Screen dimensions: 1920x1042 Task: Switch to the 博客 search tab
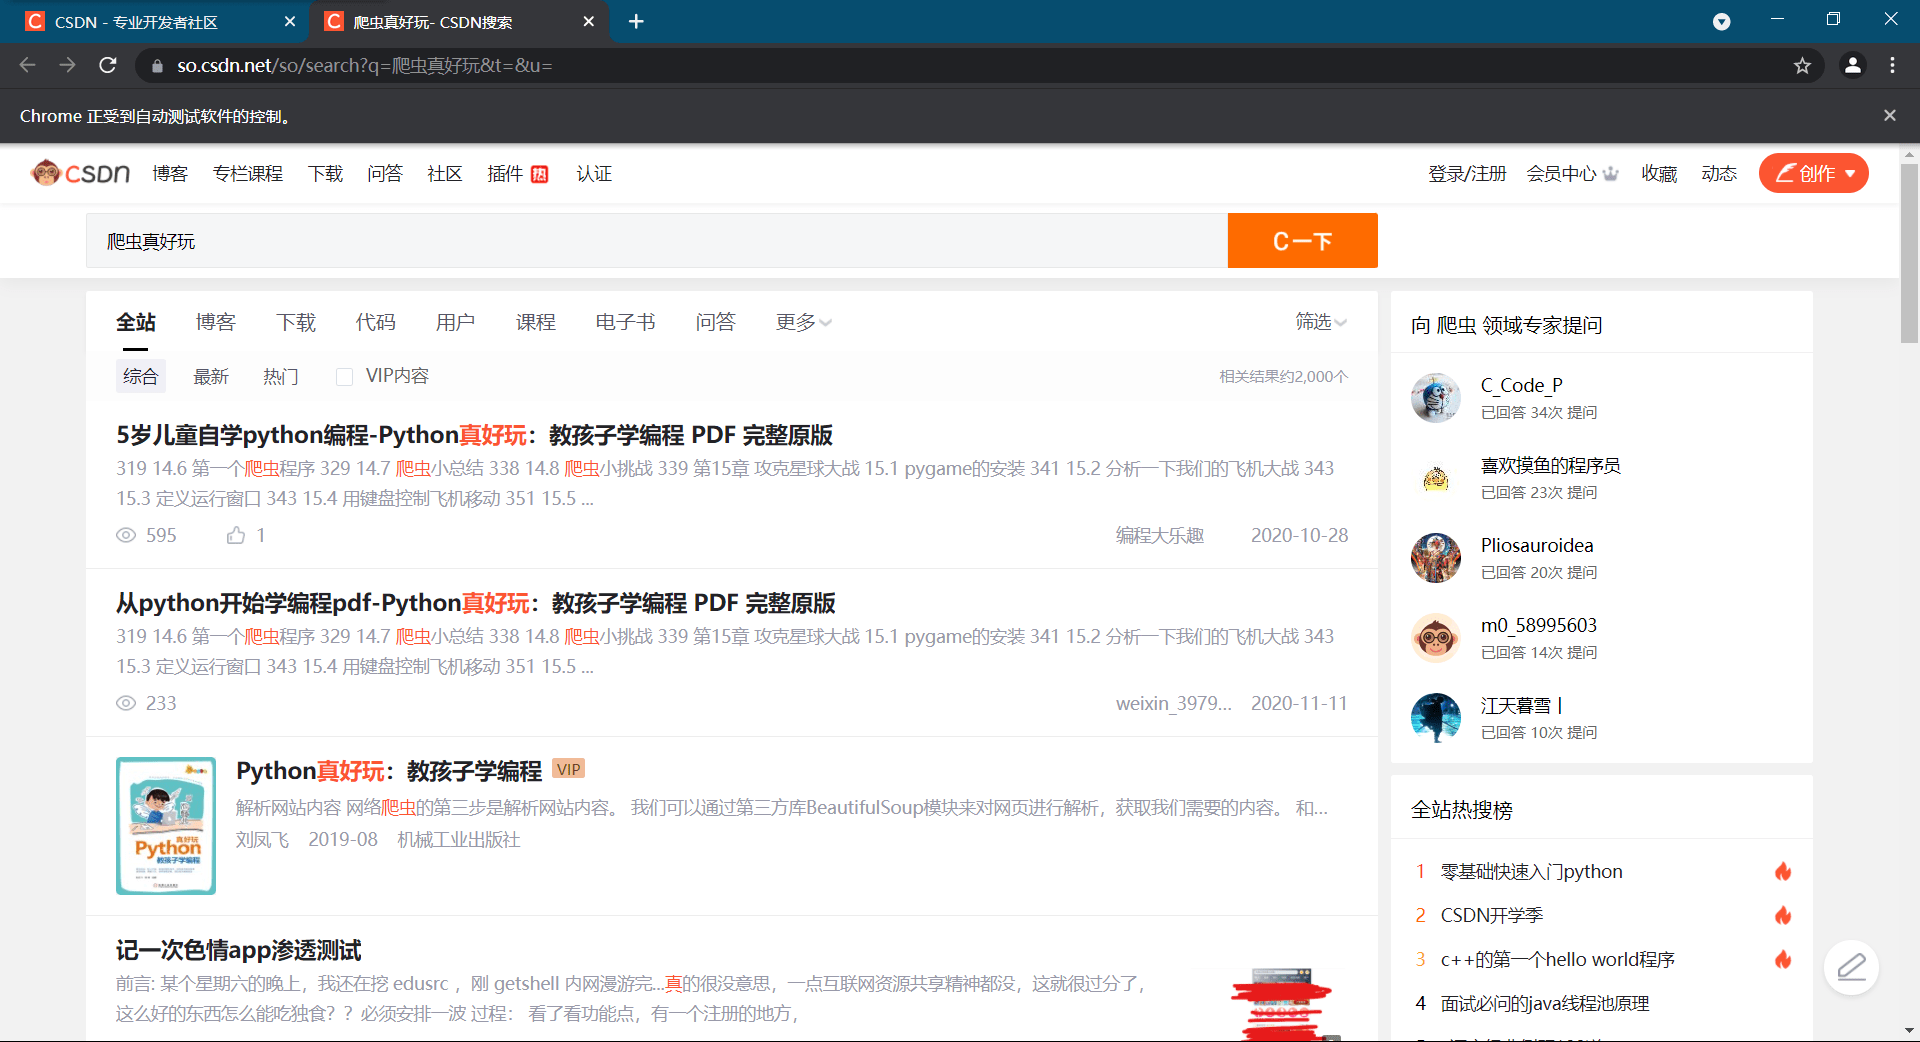coord(216,322)
